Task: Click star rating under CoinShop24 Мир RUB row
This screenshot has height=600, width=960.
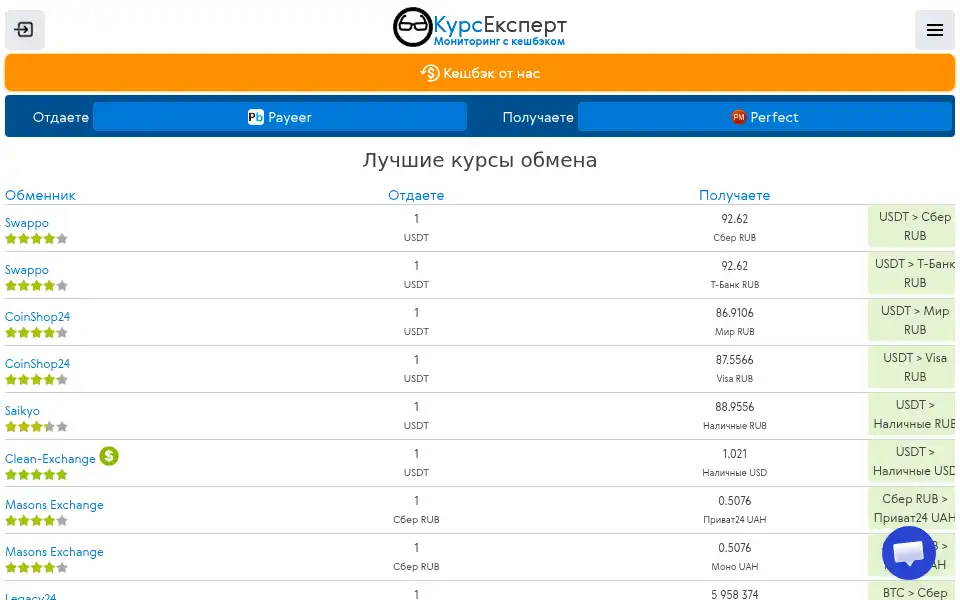Action: (x=36, y=333)
